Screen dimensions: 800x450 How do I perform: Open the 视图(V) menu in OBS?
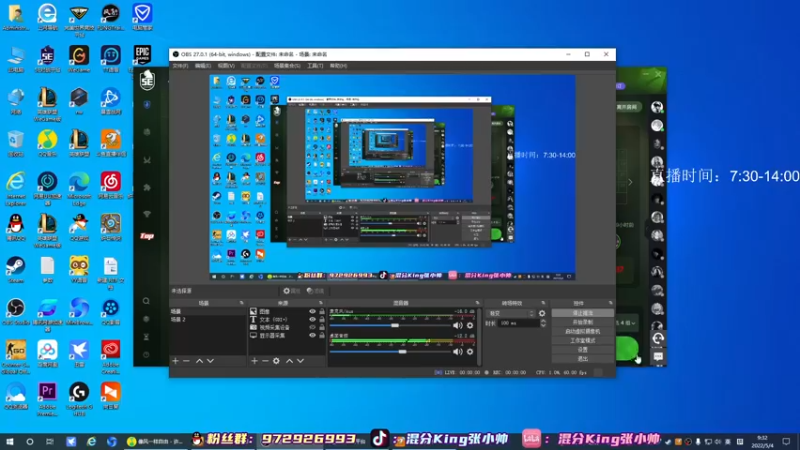pos(226,66)
